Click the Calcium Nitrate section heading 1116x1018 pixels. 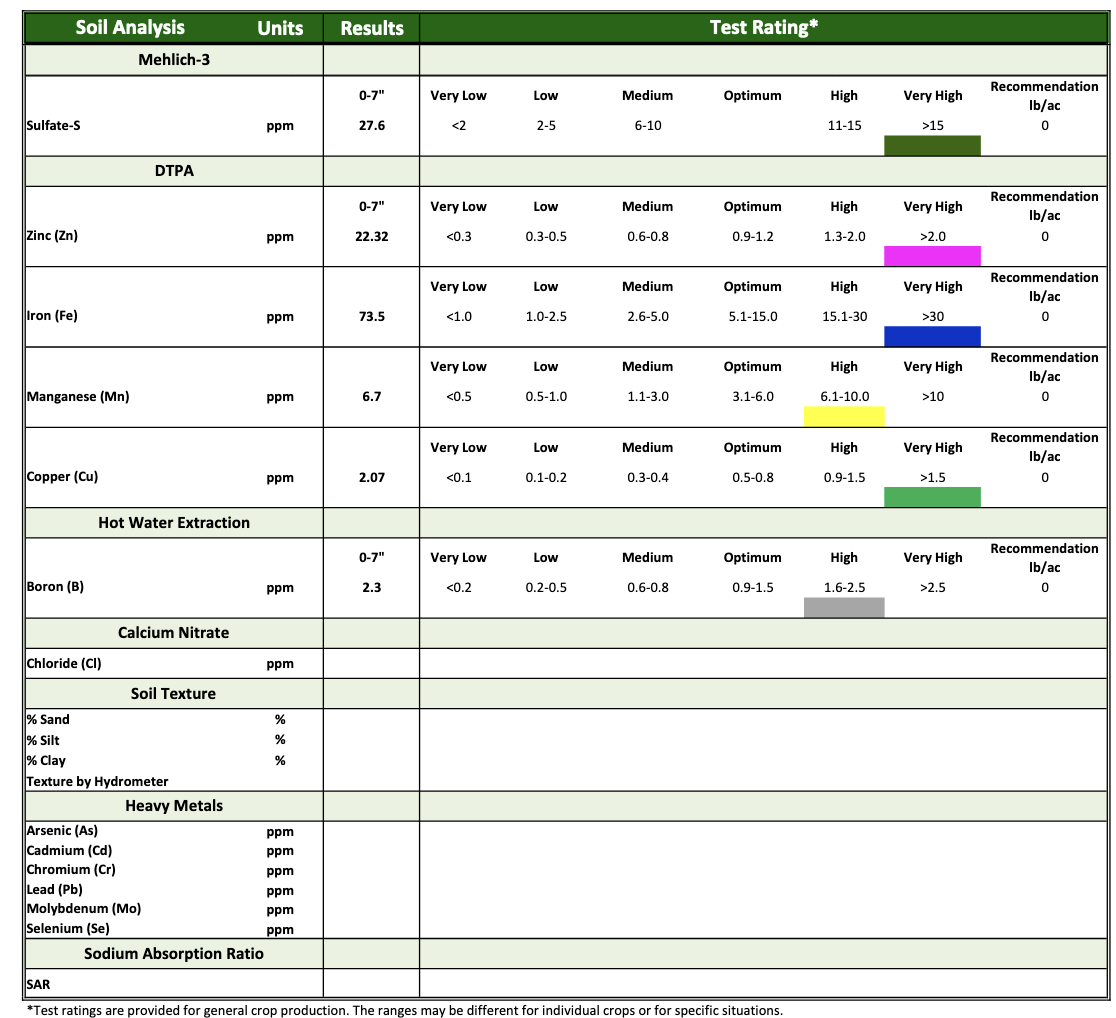[174, 633]
